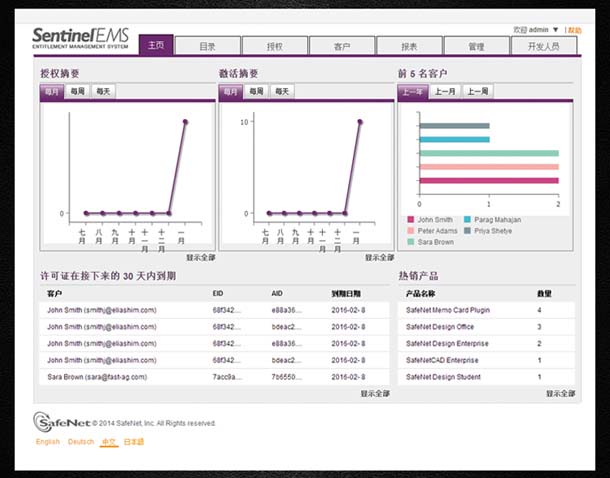610x478 pixels.
Task: Select 每月 in 授权摘要 panel
Action: (x=52, y=92)
